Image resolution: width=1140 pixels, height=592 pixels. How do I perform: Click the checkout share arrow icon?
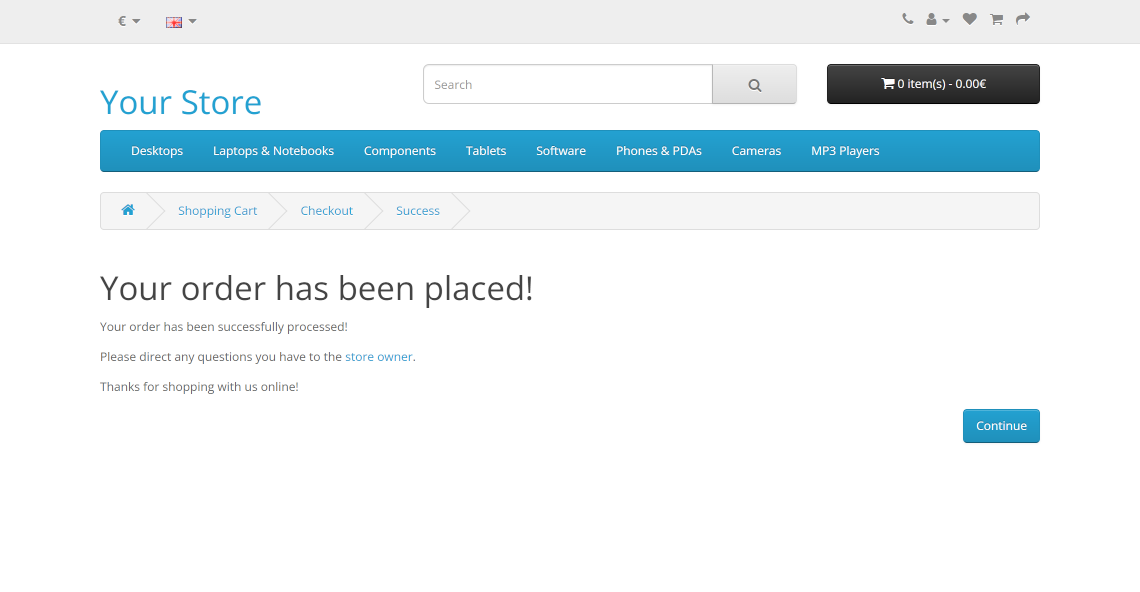click(1022, 19)
